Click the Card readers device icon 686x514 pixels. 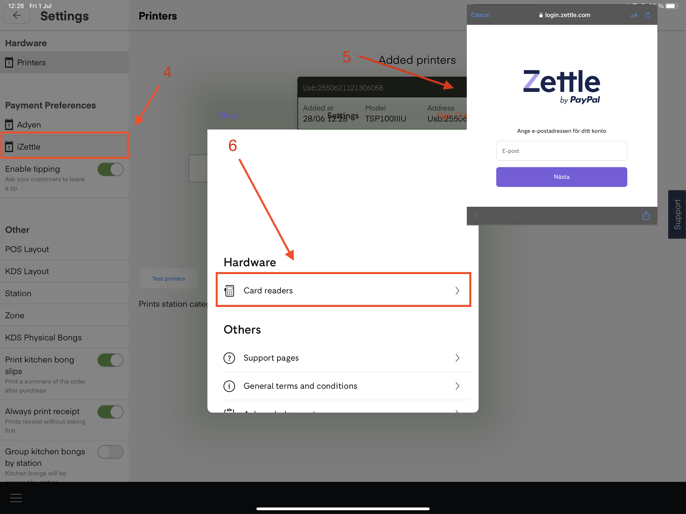pyautogui.click(x=229, y=291)
